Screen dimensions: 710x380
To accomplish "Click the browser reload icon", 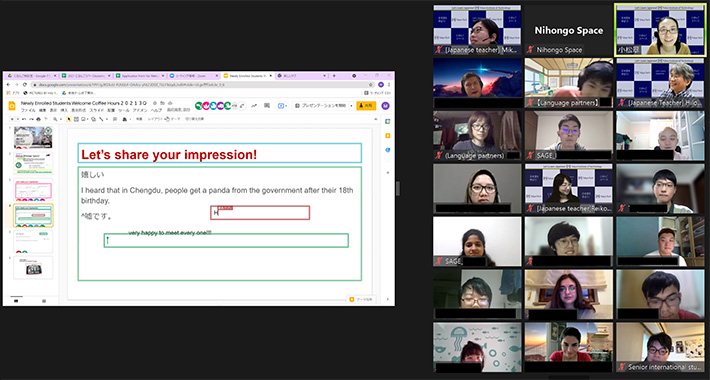I will (x=24, y=85).
